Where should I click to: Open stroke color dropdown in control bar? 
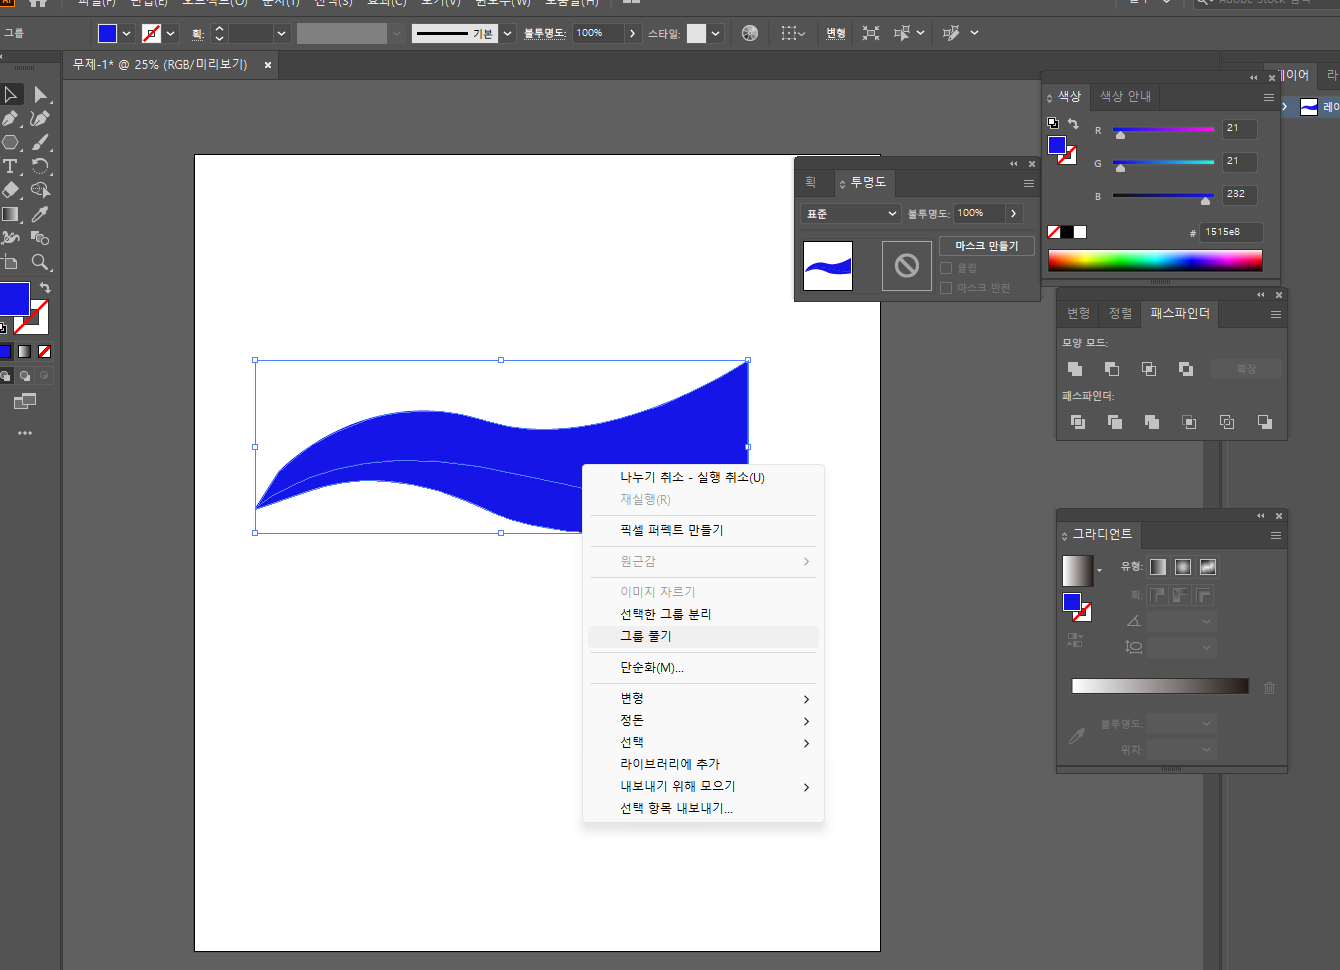(x=170, y=33)
